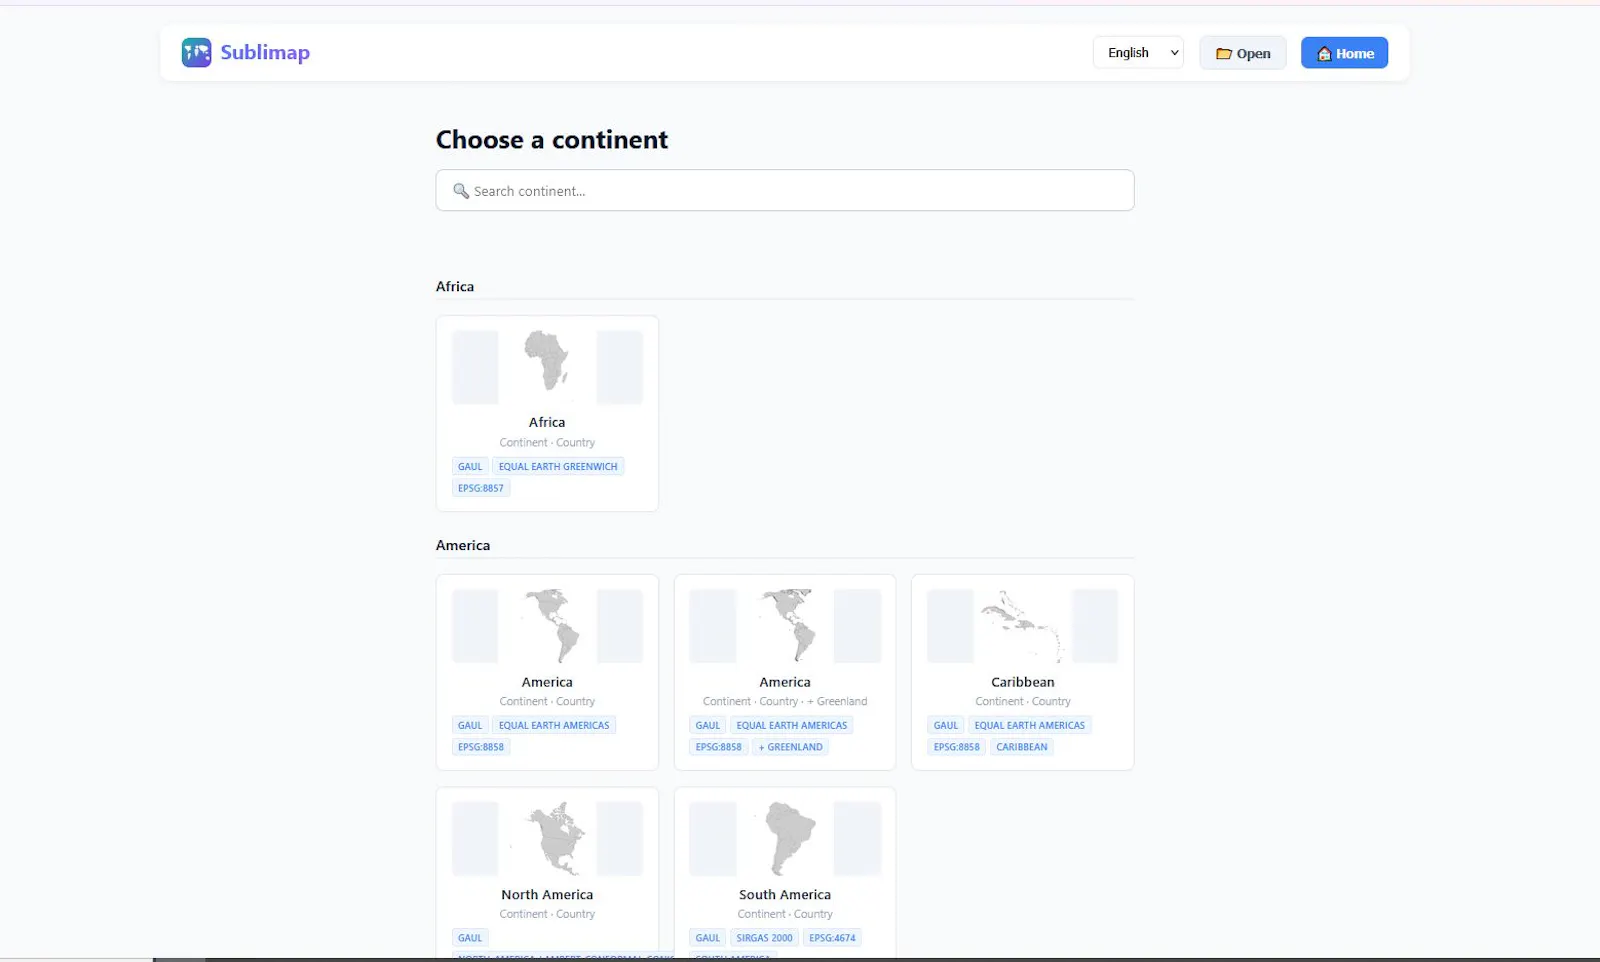Image resolution: width=1600 pixels, height=962 pixels.
Task: Click the North America card title
Action: (x=547, y=895)
